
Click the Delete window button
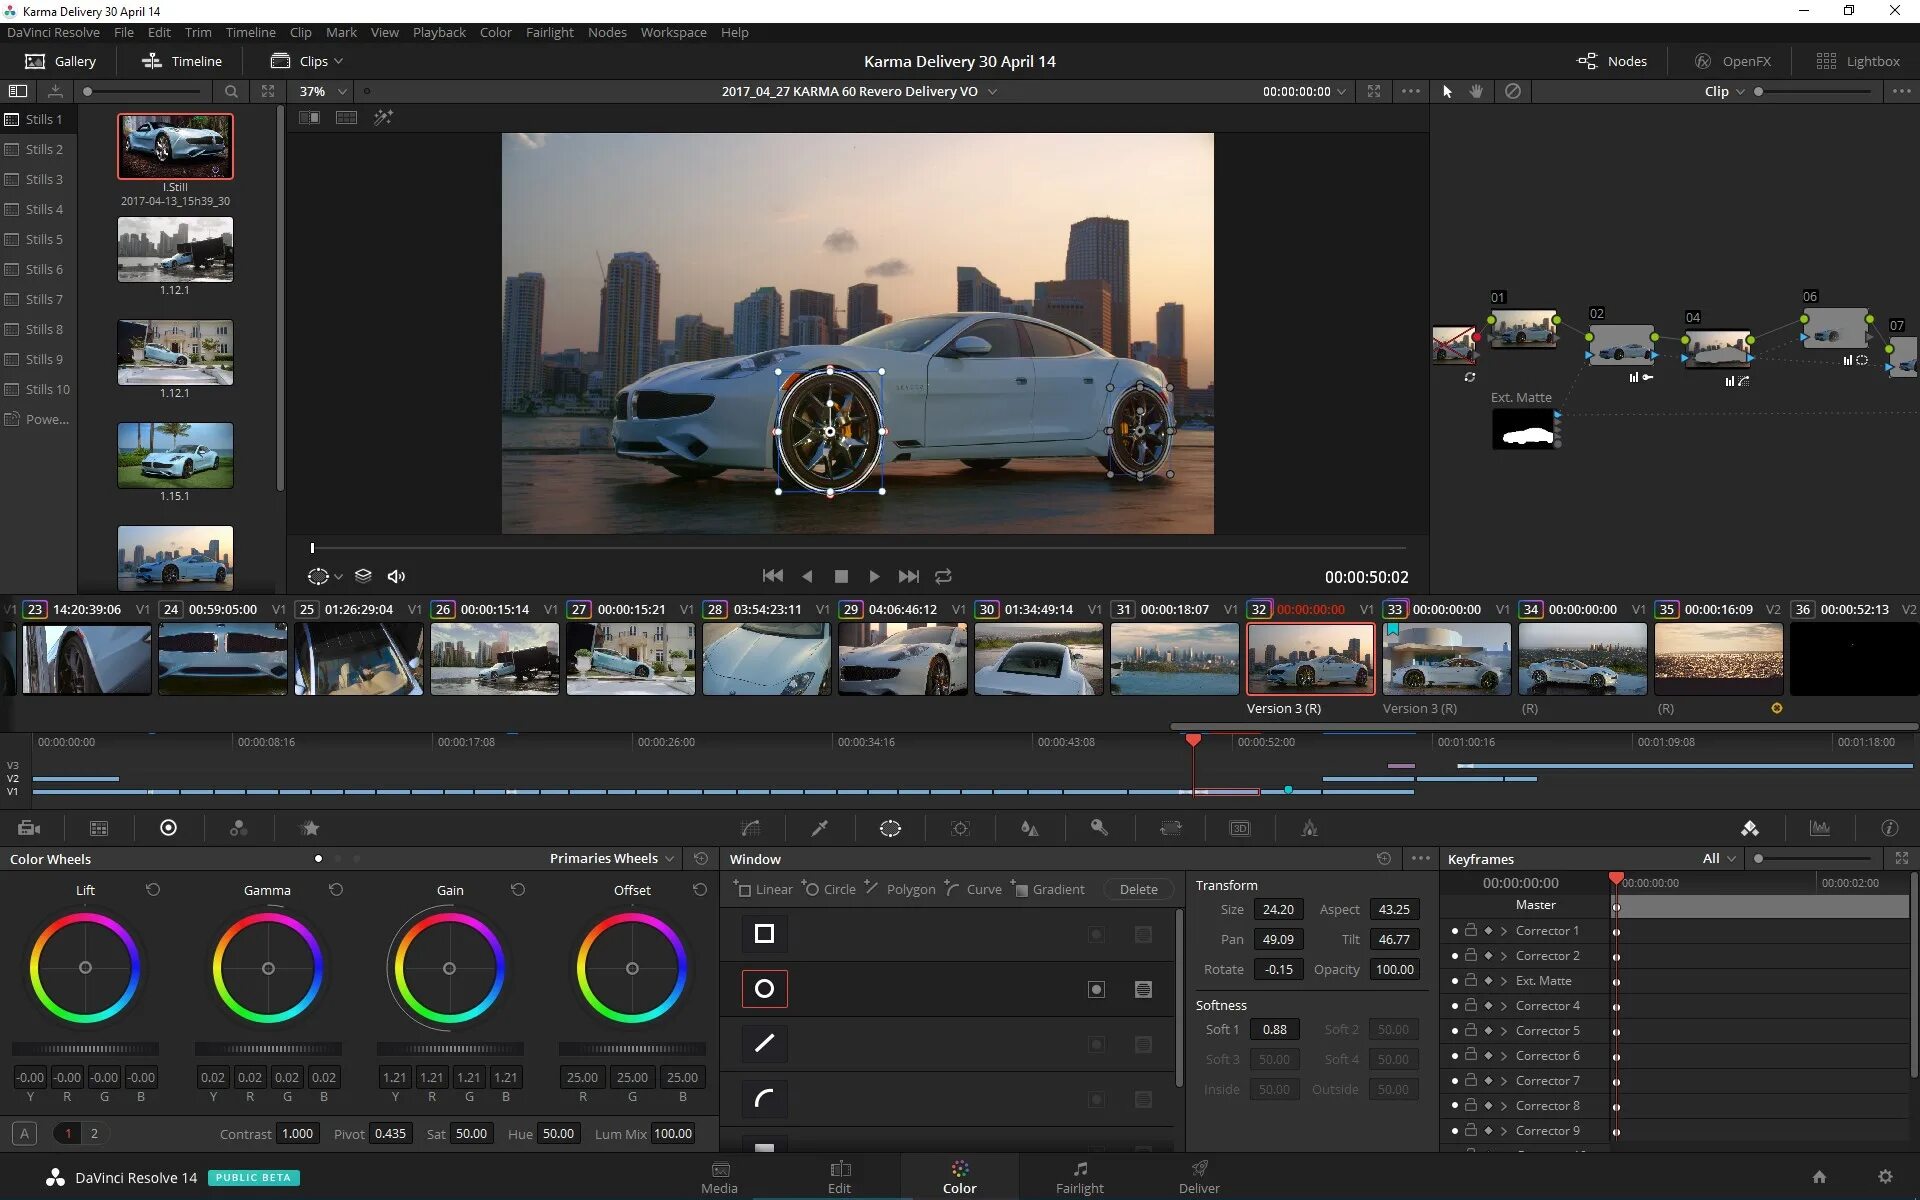tap(1138, 889)
